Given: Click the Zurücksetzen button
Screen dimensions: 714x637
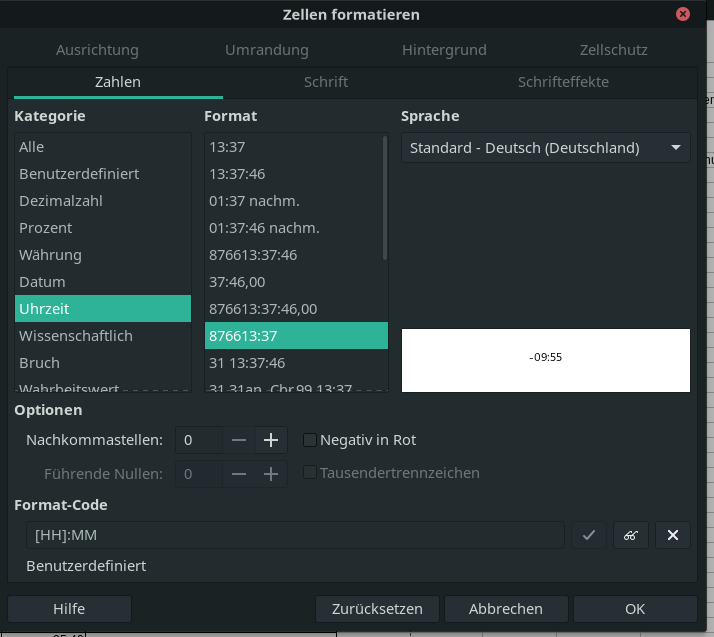Looking at the screenshot, I should (377, 609).
